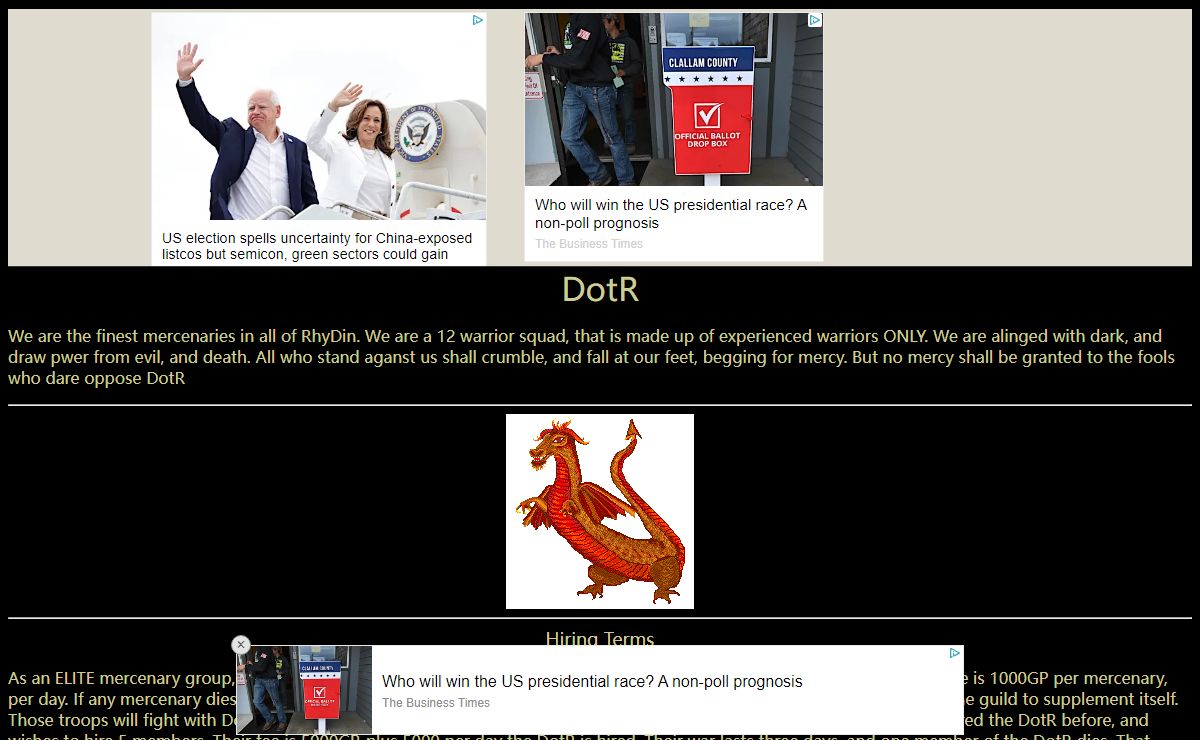
Task: Click the AdChoices icon on the top ballot box ad
Action: pyautogui.click(x=815, y=20)
